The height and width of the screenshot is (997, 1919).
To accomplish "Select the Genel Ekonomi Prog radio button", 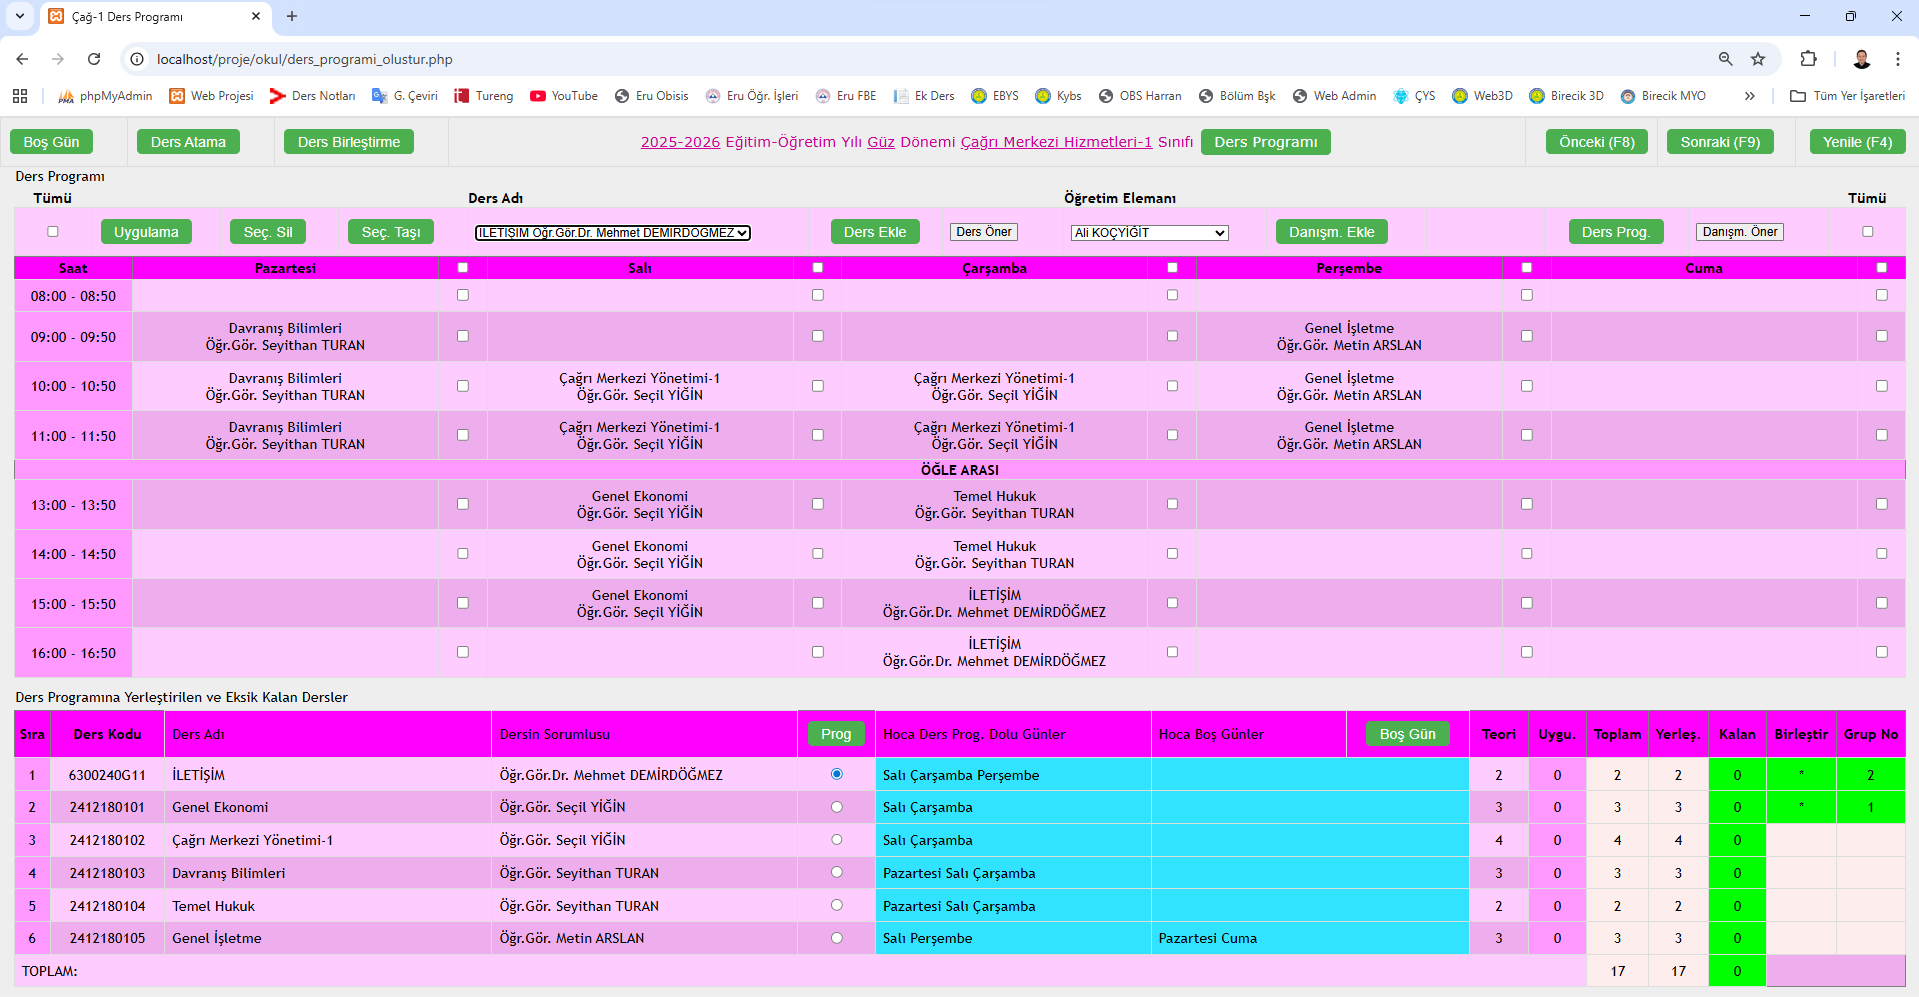I will [837, 807].
